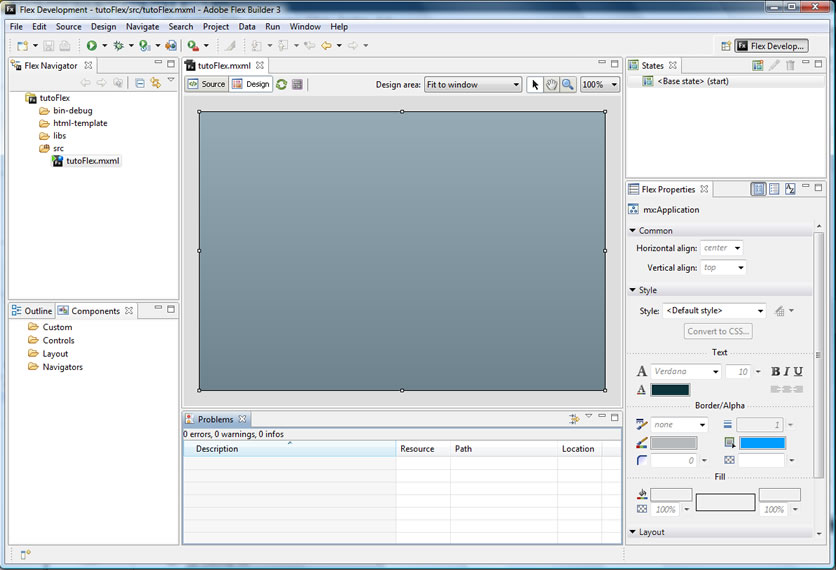This screenshot has width=836, height=570.
Task: Open the Design area dropdown
Action: click(x=473, y=85)
